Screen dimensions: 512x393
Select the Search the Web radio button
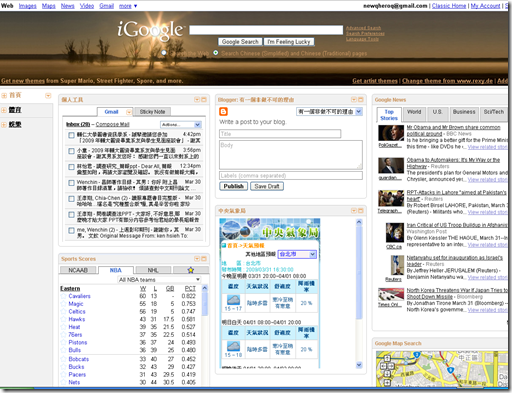[x=164, y=53]
